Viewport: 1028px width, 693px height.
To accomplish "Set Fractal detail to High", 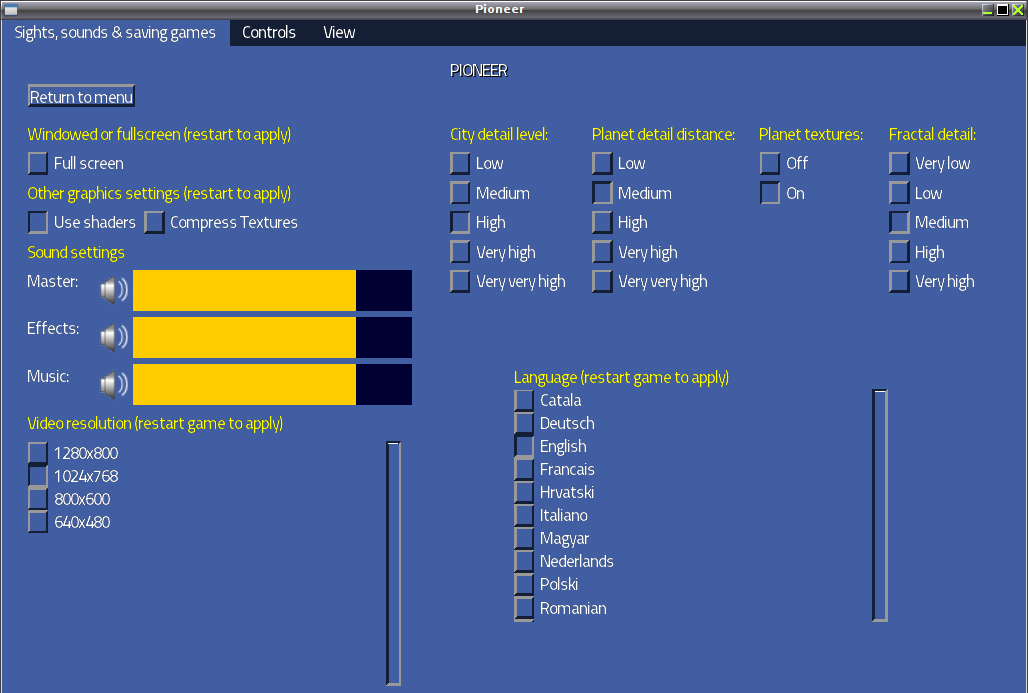I will [x=899, y=252].
